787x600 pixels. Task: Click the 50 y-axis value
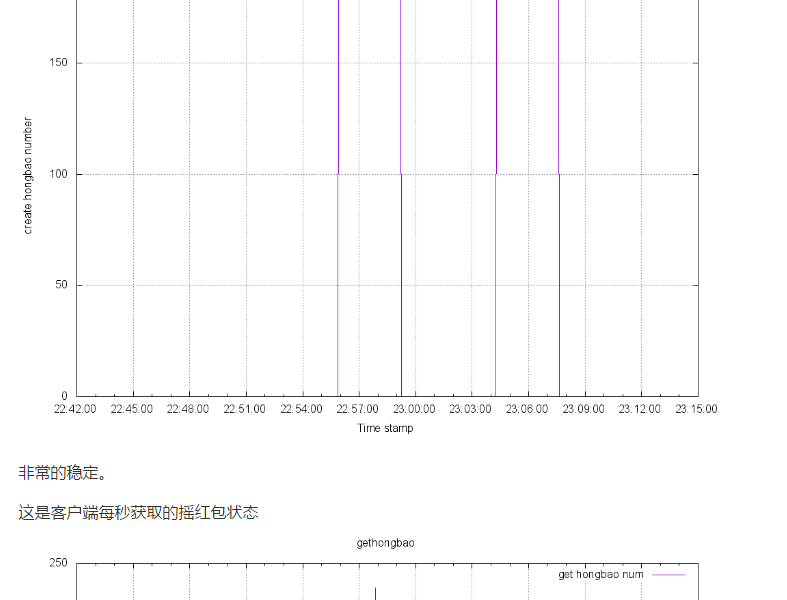(61, 285)
